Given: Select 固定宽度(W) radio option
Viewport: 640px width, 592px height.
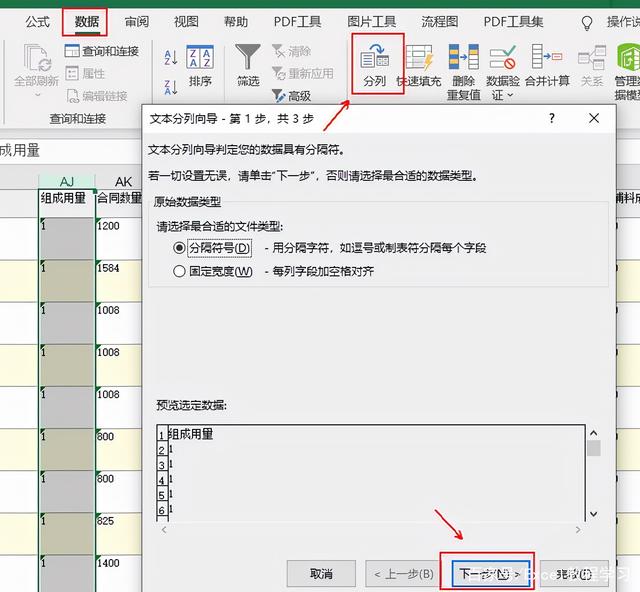Looking at the screenshot, I should coord(179,271).
